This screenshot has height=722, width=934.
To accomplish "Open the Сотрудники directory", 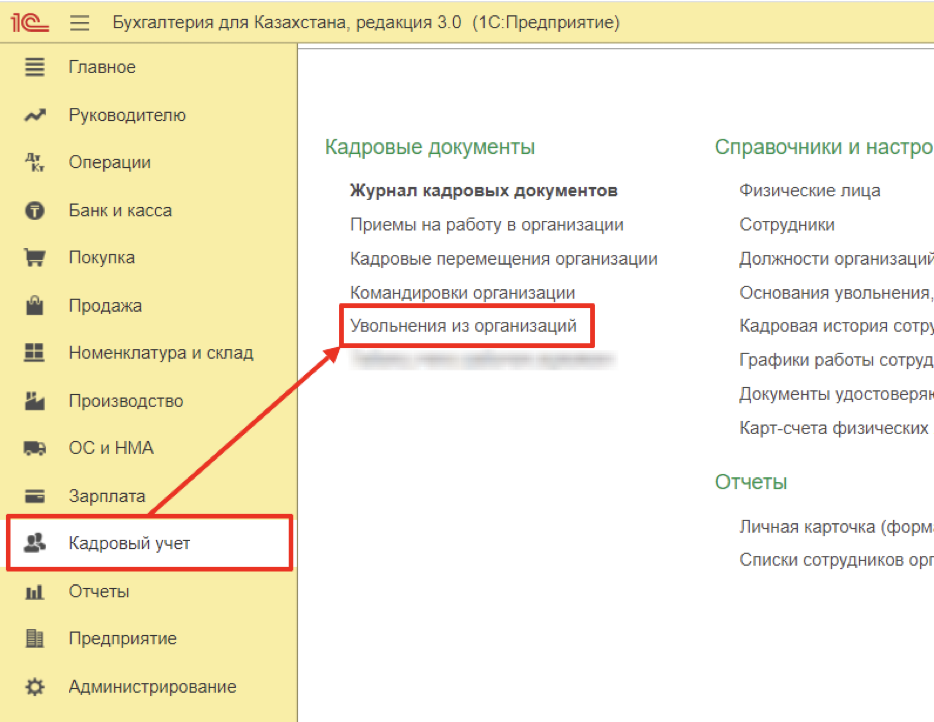I will [787, 225].
